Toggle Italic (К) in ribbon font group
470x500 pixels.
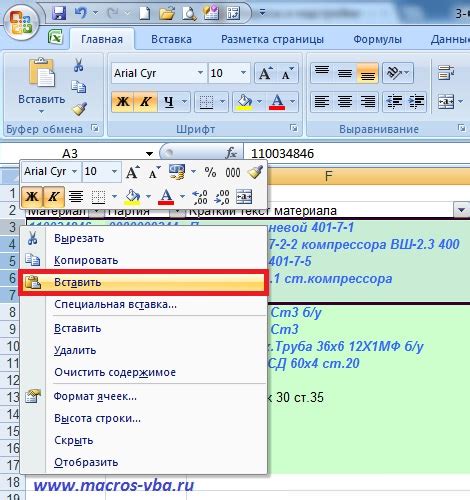click(145, 101)
